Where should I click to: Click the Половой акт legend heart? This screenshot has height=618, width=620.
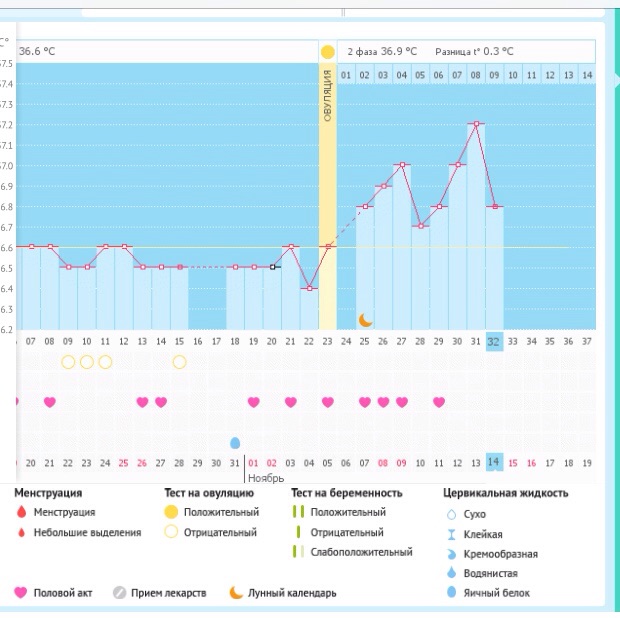[21, 593]
